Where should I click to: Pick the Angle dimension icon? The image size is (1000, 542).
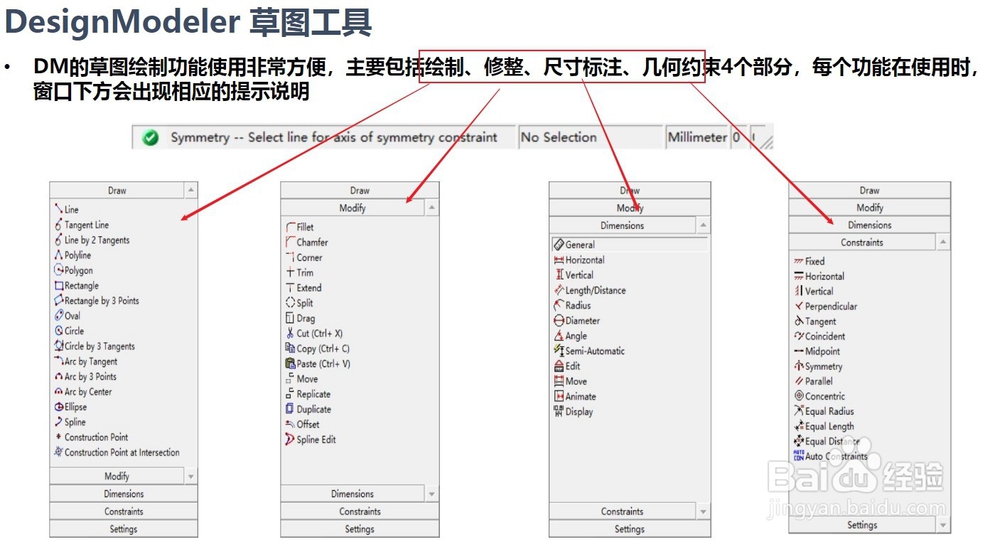click(559, 335)
